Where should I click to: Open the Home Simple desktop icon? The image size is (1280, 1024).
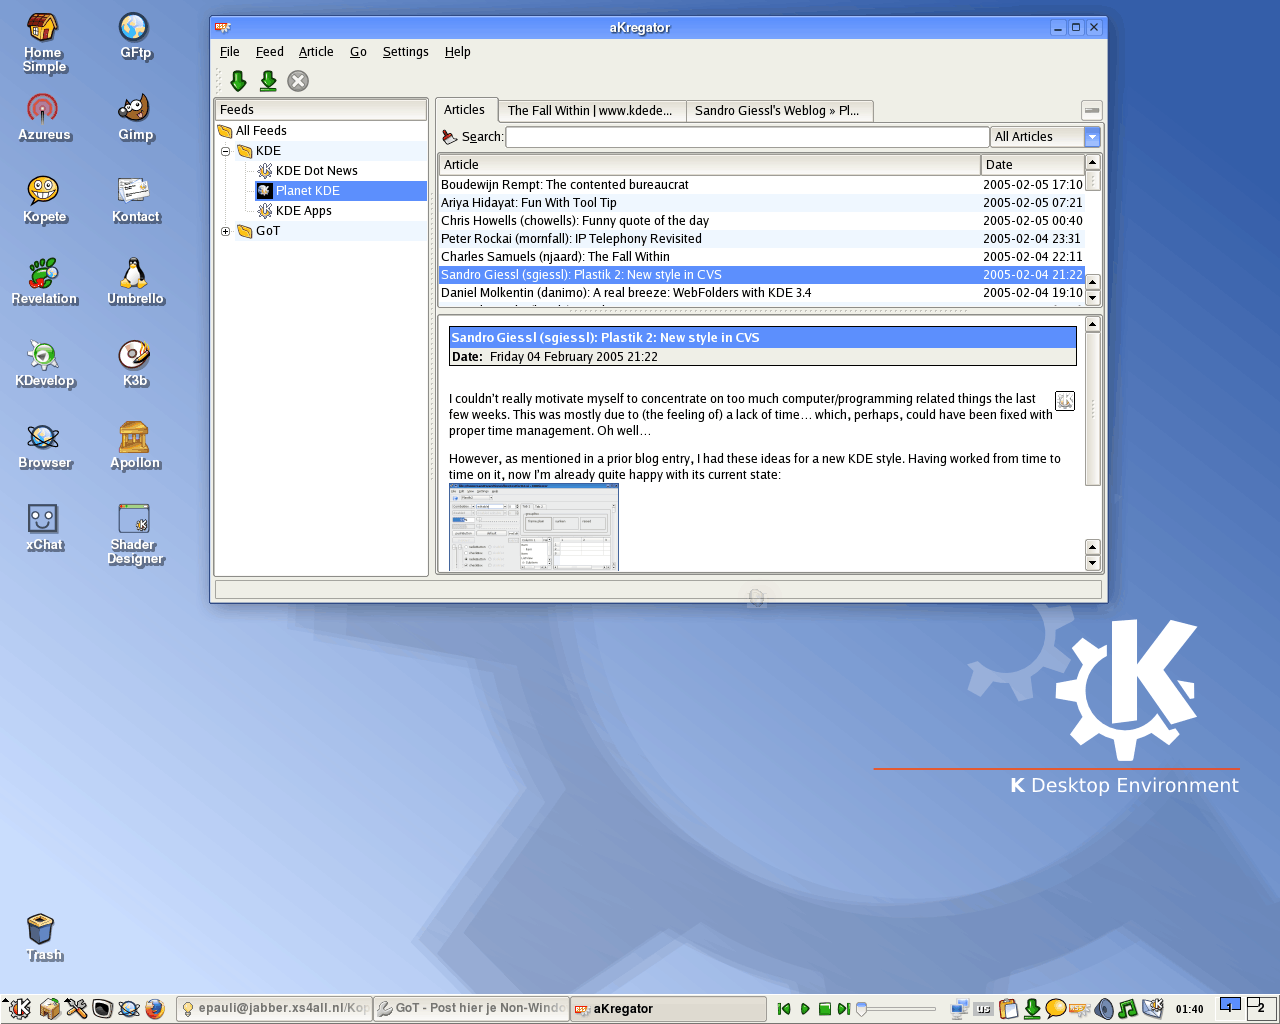point(43,44)
